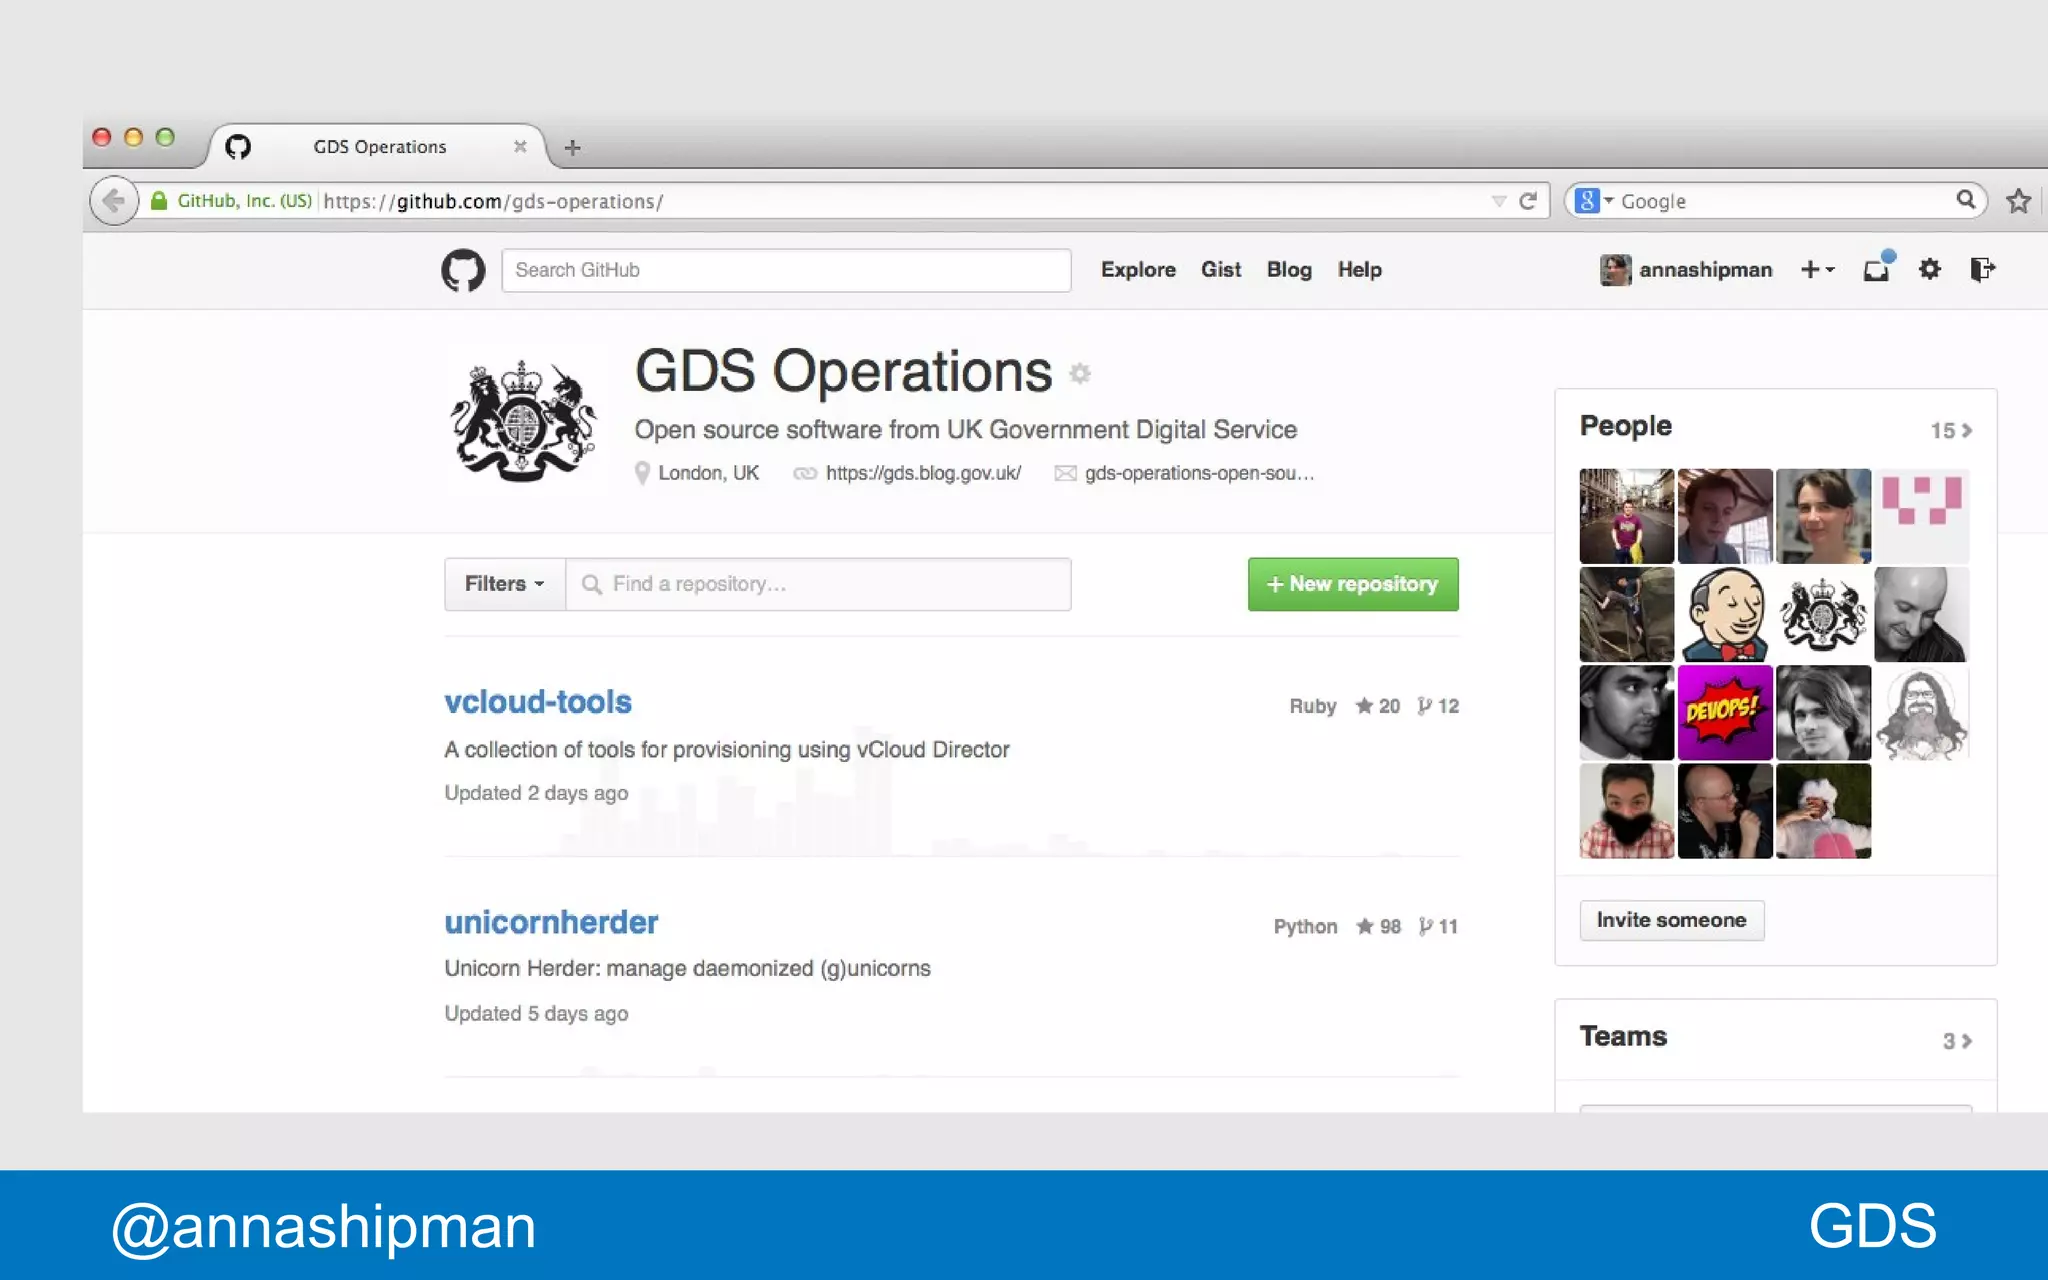Expand the plus create-new dropdown
2048x1280 pixels.
click(1817, 269)
